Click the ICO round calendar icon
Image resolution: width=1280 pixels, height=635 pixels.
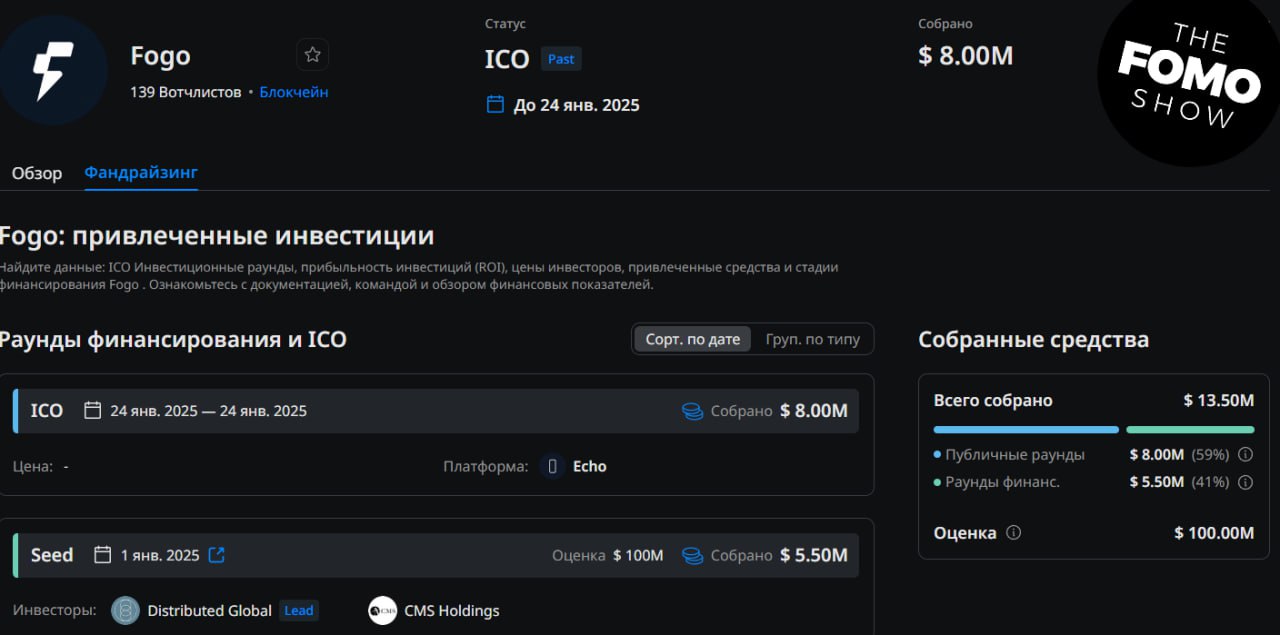pos(93,410)
